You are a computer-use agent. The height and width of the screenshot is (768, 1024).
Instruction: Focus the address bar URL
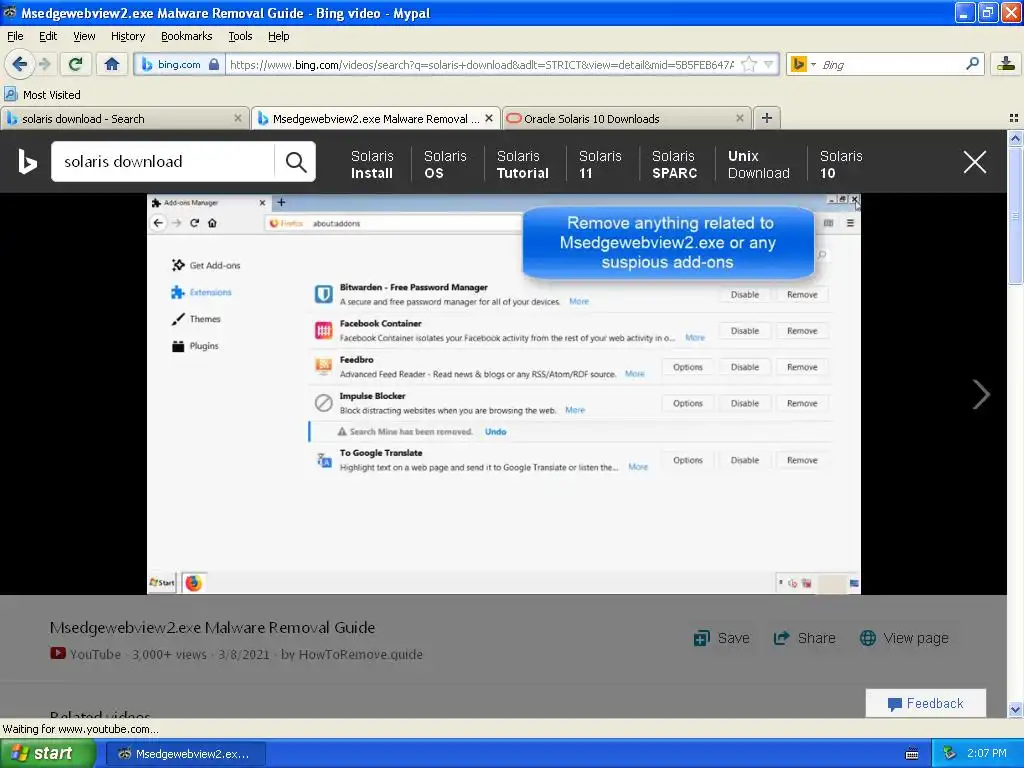coord(482,64)
